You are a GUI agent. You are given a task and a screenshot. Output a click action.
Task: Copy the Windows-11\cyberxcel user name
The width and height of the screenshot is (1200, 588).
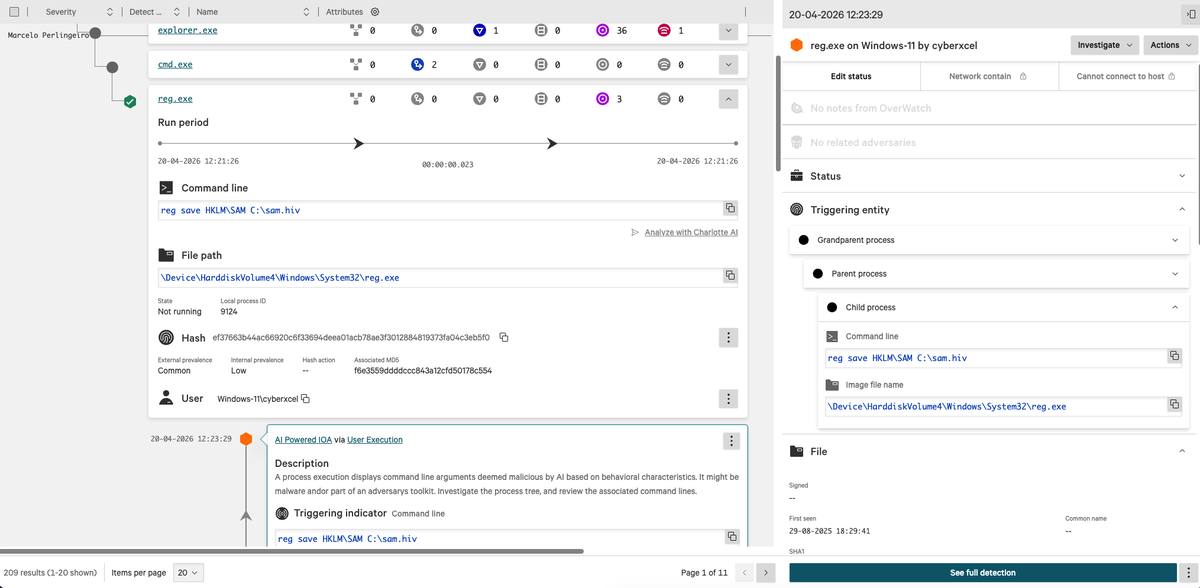pyautogui.click(x=305, y=399)
